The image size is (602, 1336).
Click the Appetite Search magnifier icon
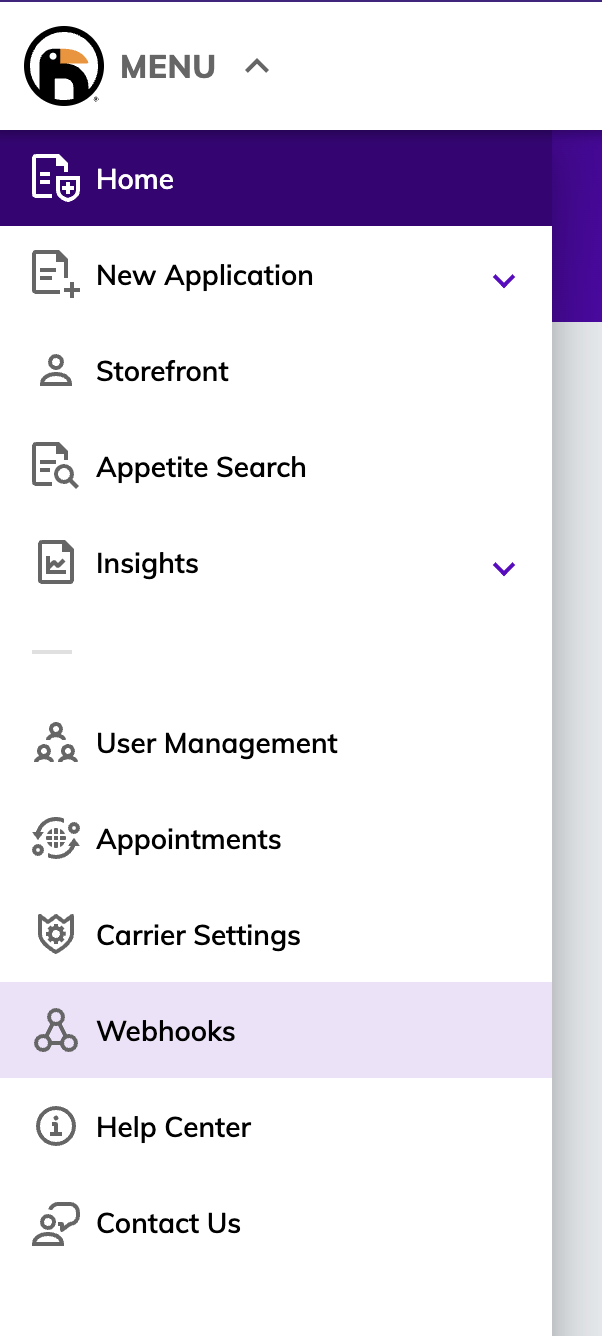pos(55,467)
